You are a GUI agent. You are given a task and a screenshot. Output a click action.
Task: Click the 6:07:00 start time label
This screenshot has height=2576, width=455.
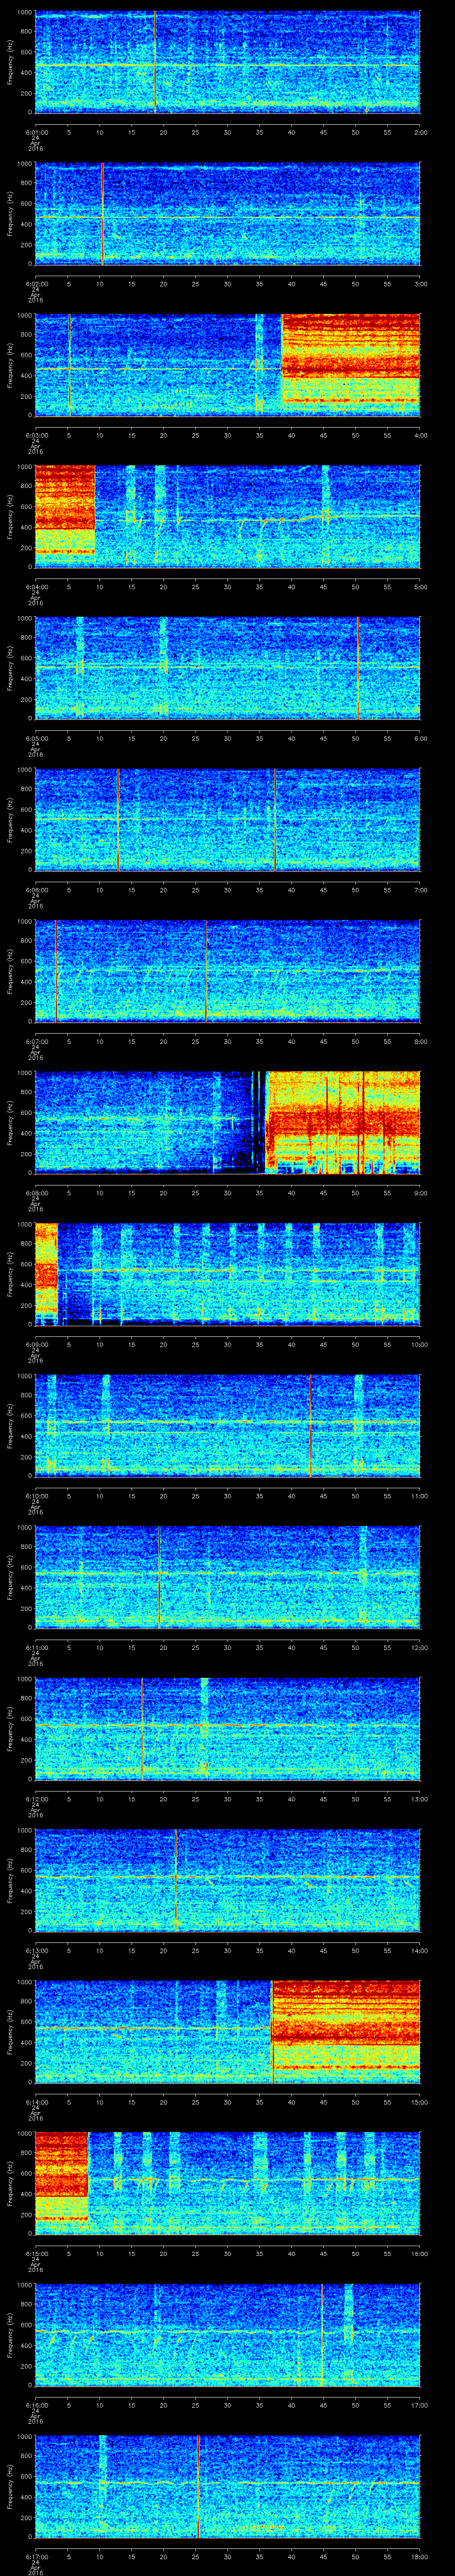[x=36, y=1042]
